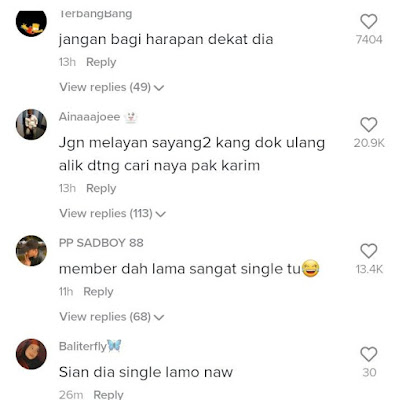Screen dimensions: 402x400
Task: Reply to Ainaaajoee's comment
Action: coord(101,188)
